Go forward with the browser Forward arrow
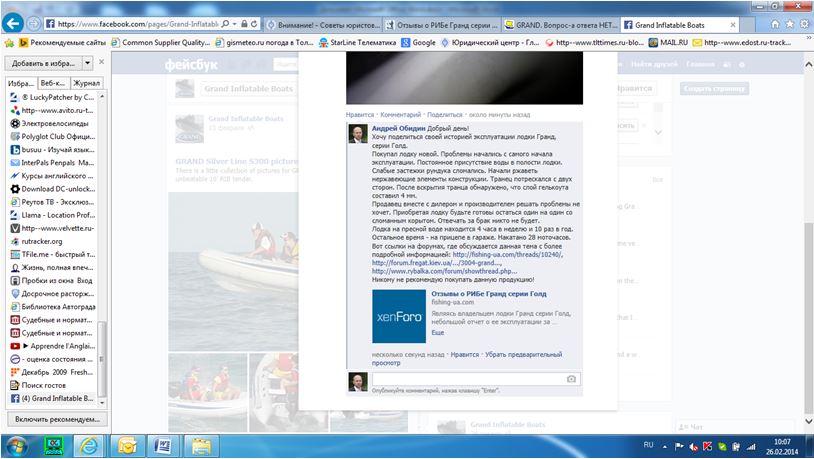Screen dimensions: 814x459 pos(33,24)
